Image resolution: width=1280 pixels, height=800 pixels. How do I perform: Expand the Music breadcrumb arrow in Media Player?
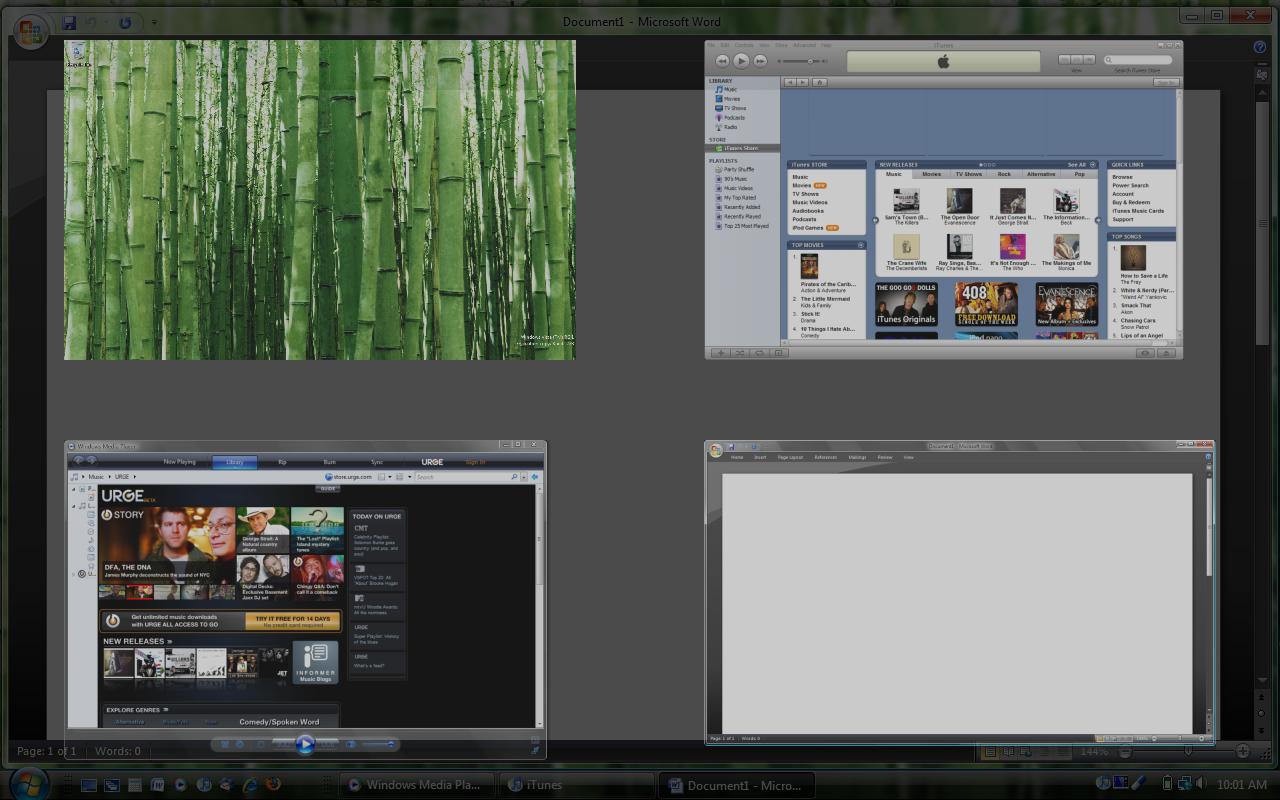110,477
